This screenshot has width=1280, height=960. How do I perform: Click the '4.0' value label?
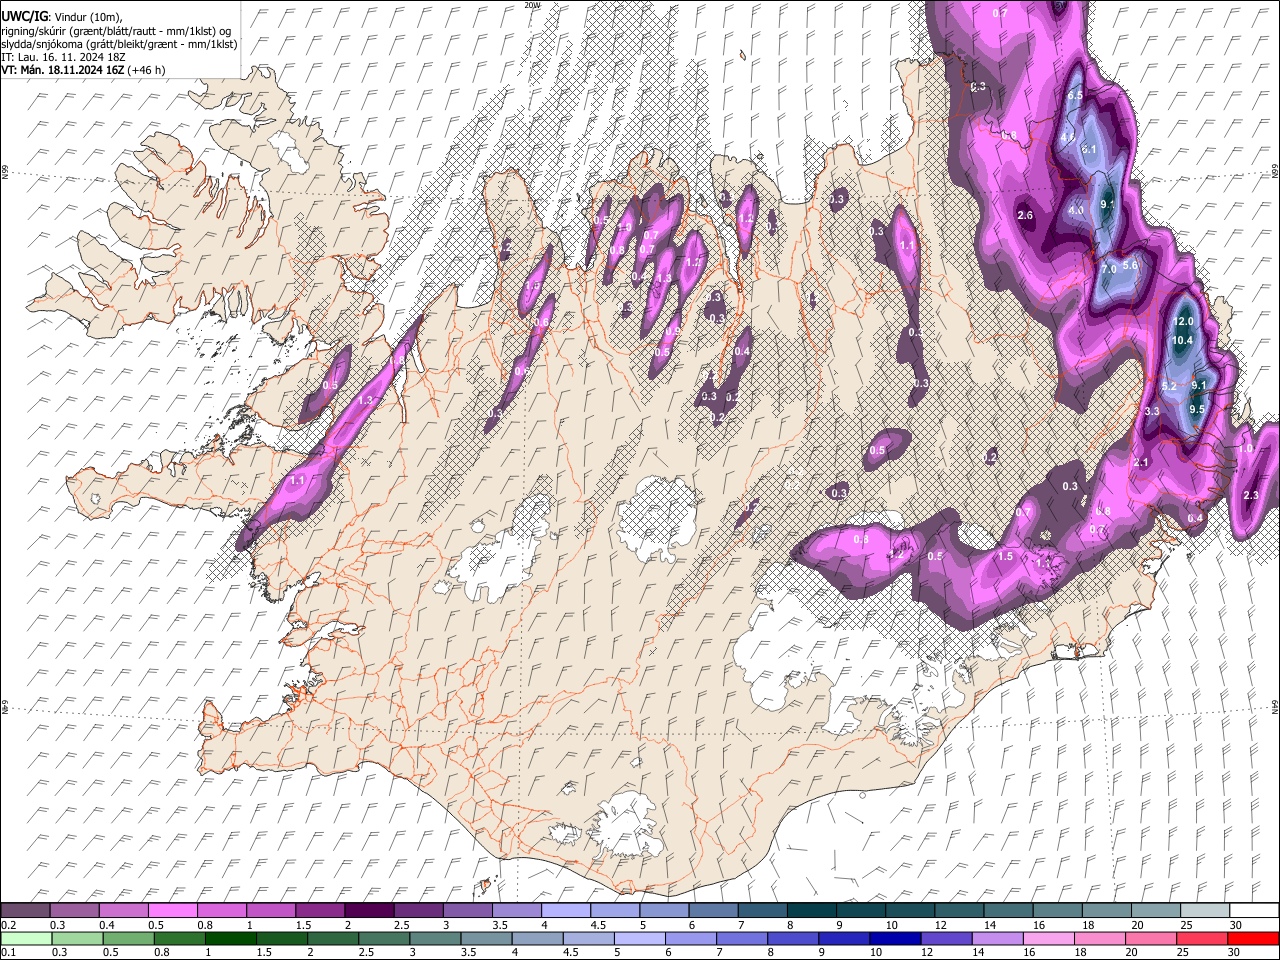[x=1076, y=211]
